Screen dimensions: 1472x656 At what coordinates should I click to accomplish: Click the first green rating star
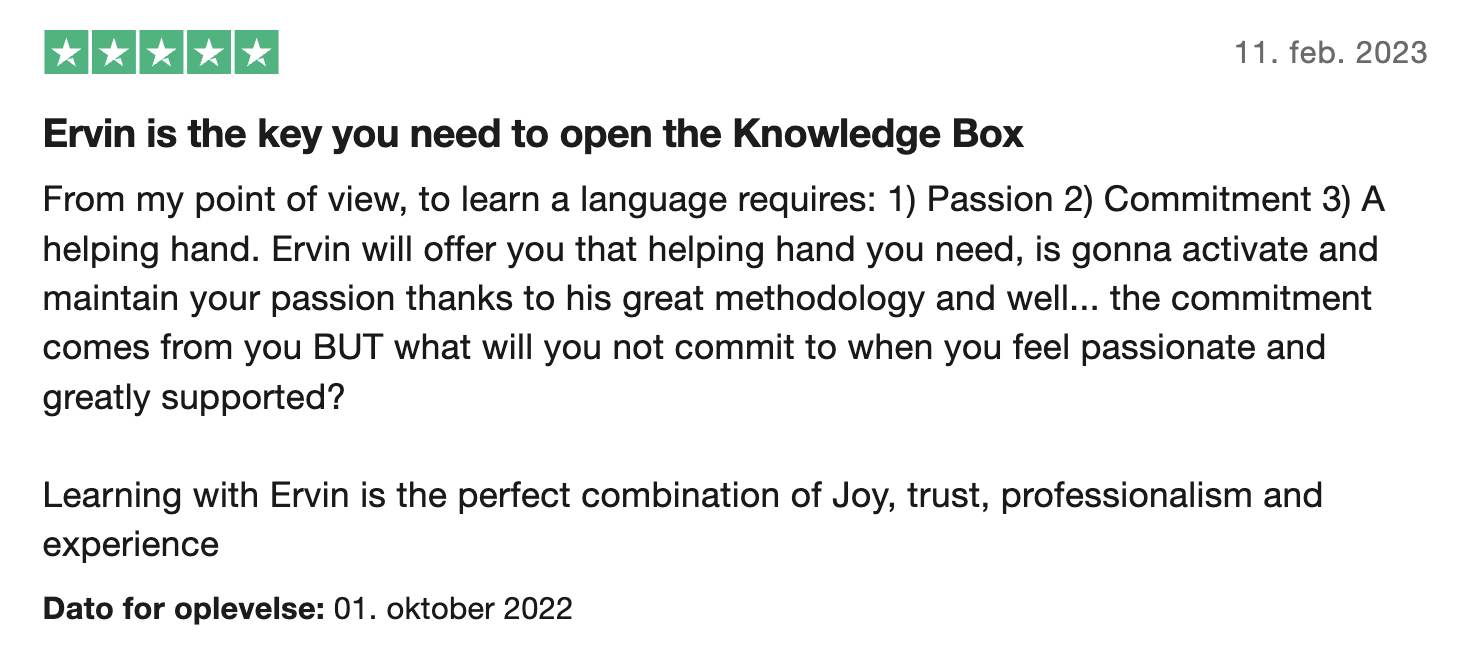(67, 53)
